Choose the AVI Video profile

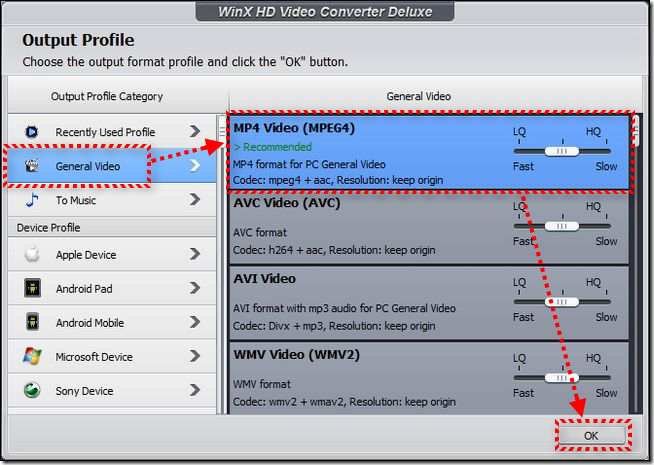(360, 302)
